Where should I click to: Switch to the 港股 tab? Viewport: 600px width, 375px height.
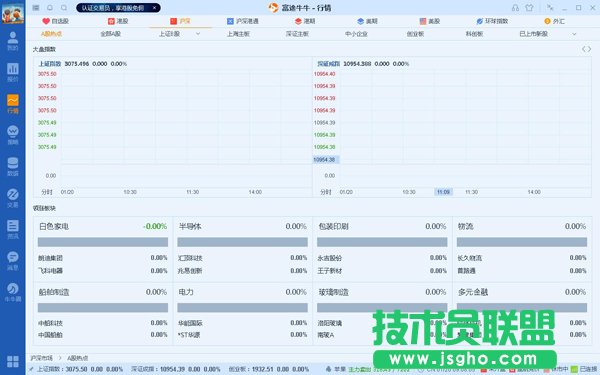point(118,21)
